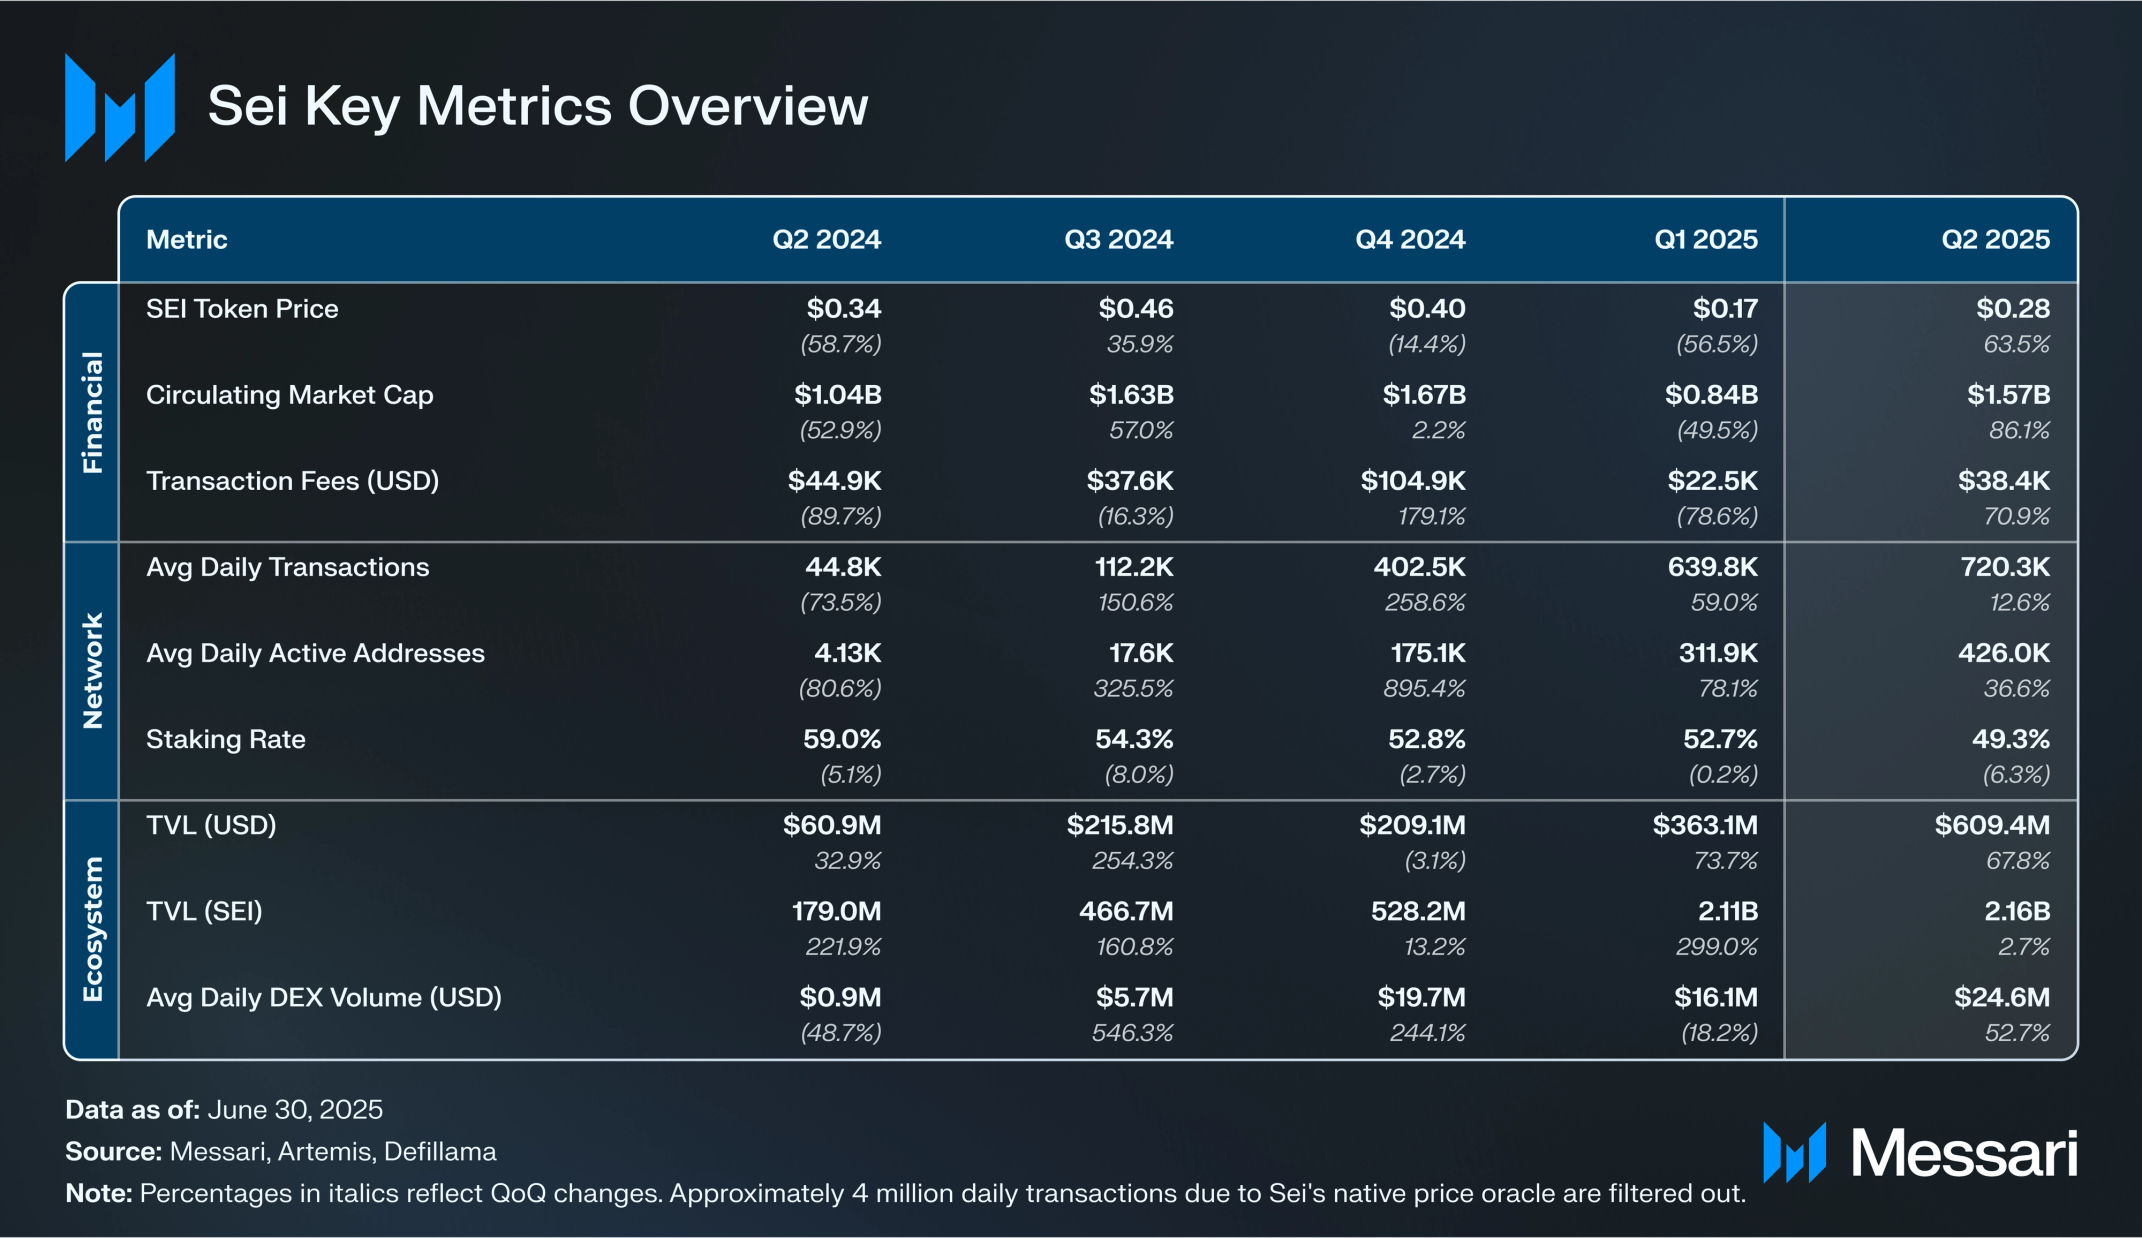Click the 'Q2 2024' column header

pos(827,239)
